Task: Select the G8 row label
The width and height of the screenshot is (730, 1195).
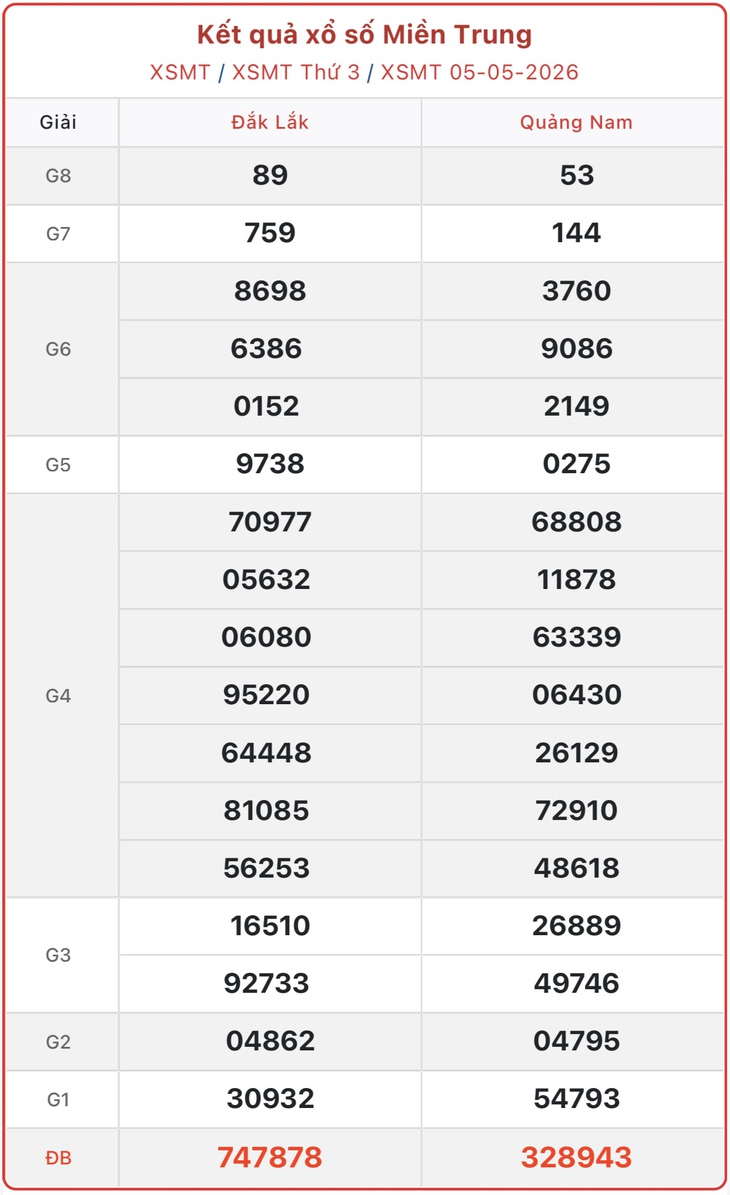Action: 59,175
